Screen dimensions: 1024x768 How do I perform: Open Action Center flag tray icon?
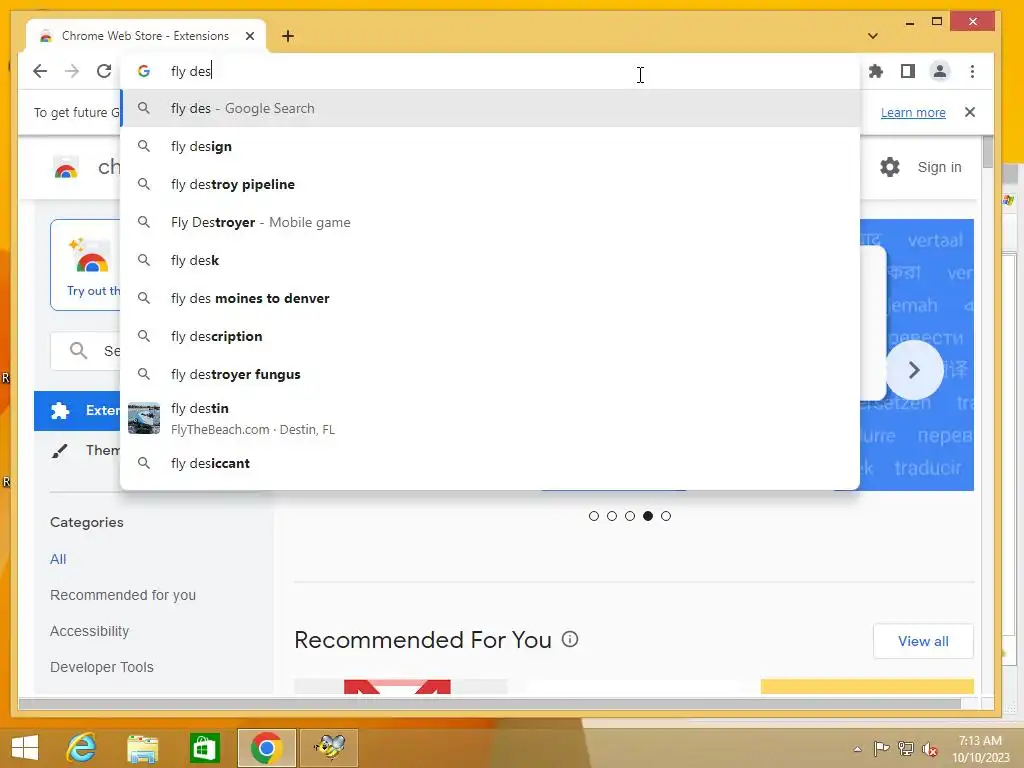881,749
